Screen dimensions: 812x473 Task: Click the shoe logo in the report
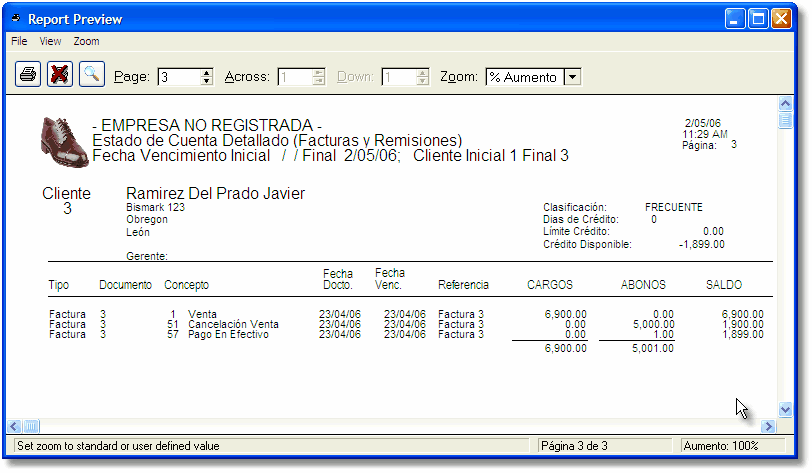coord(63,137)
